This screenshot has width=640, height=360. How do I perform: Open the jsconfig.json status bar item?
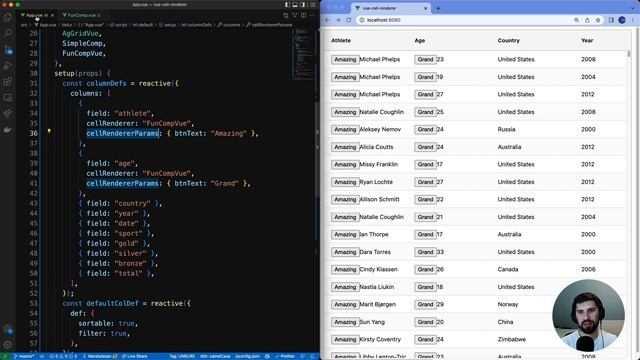point(247,356)
